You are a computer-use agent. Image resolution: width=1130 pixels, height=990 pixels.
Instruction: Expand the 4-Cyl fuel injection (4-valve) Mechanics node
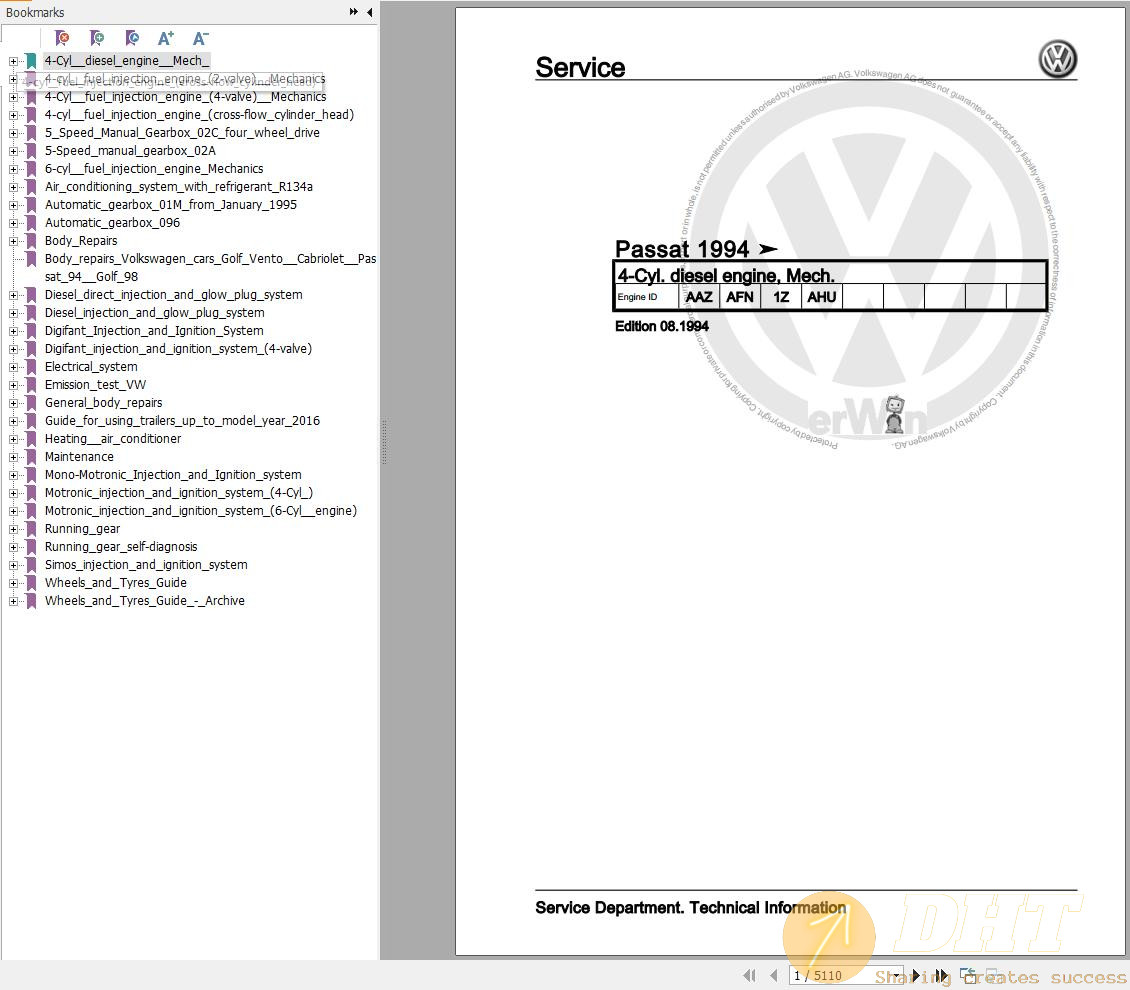(13, 97)
